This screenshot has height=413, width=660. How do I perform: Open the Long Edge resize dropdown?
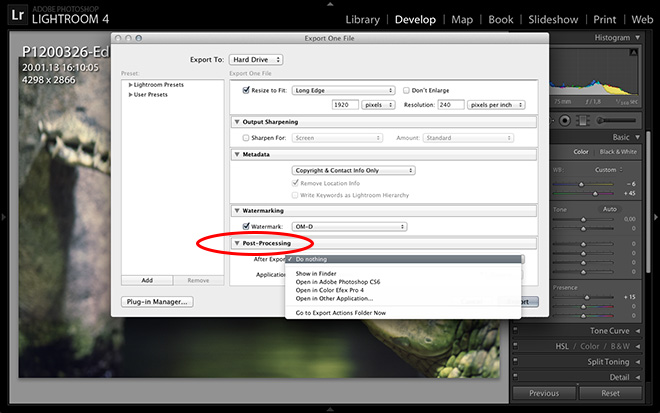point(343,91)
